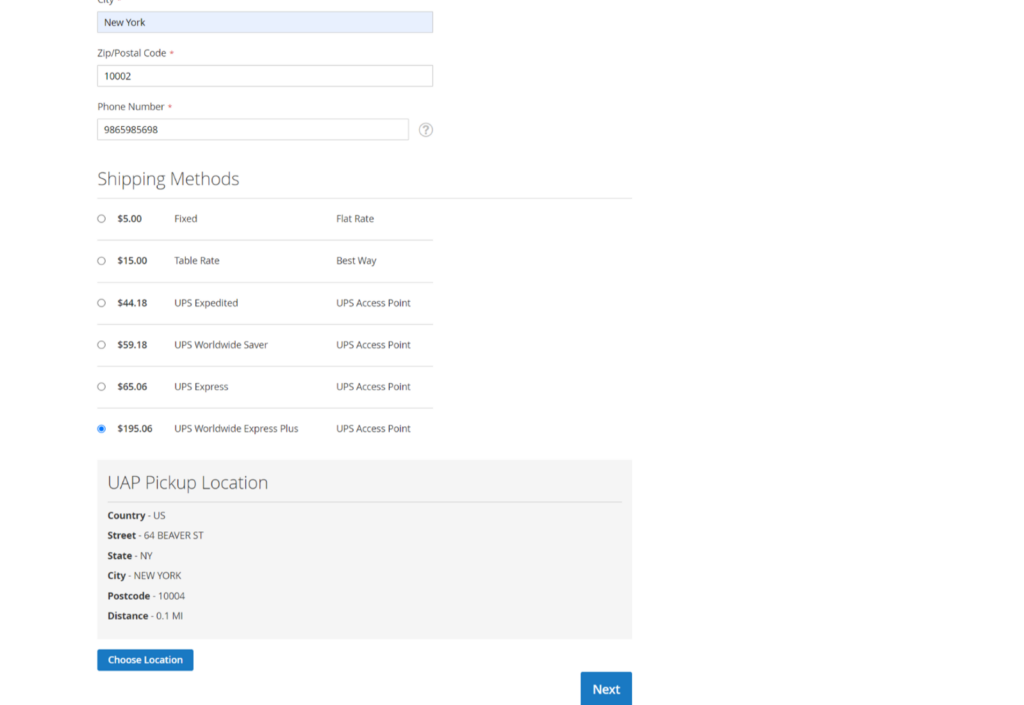Viewport: 1024px width, 705px height.
Task: Click the City NEW YORK pickup line
Action: pos(144,576)
